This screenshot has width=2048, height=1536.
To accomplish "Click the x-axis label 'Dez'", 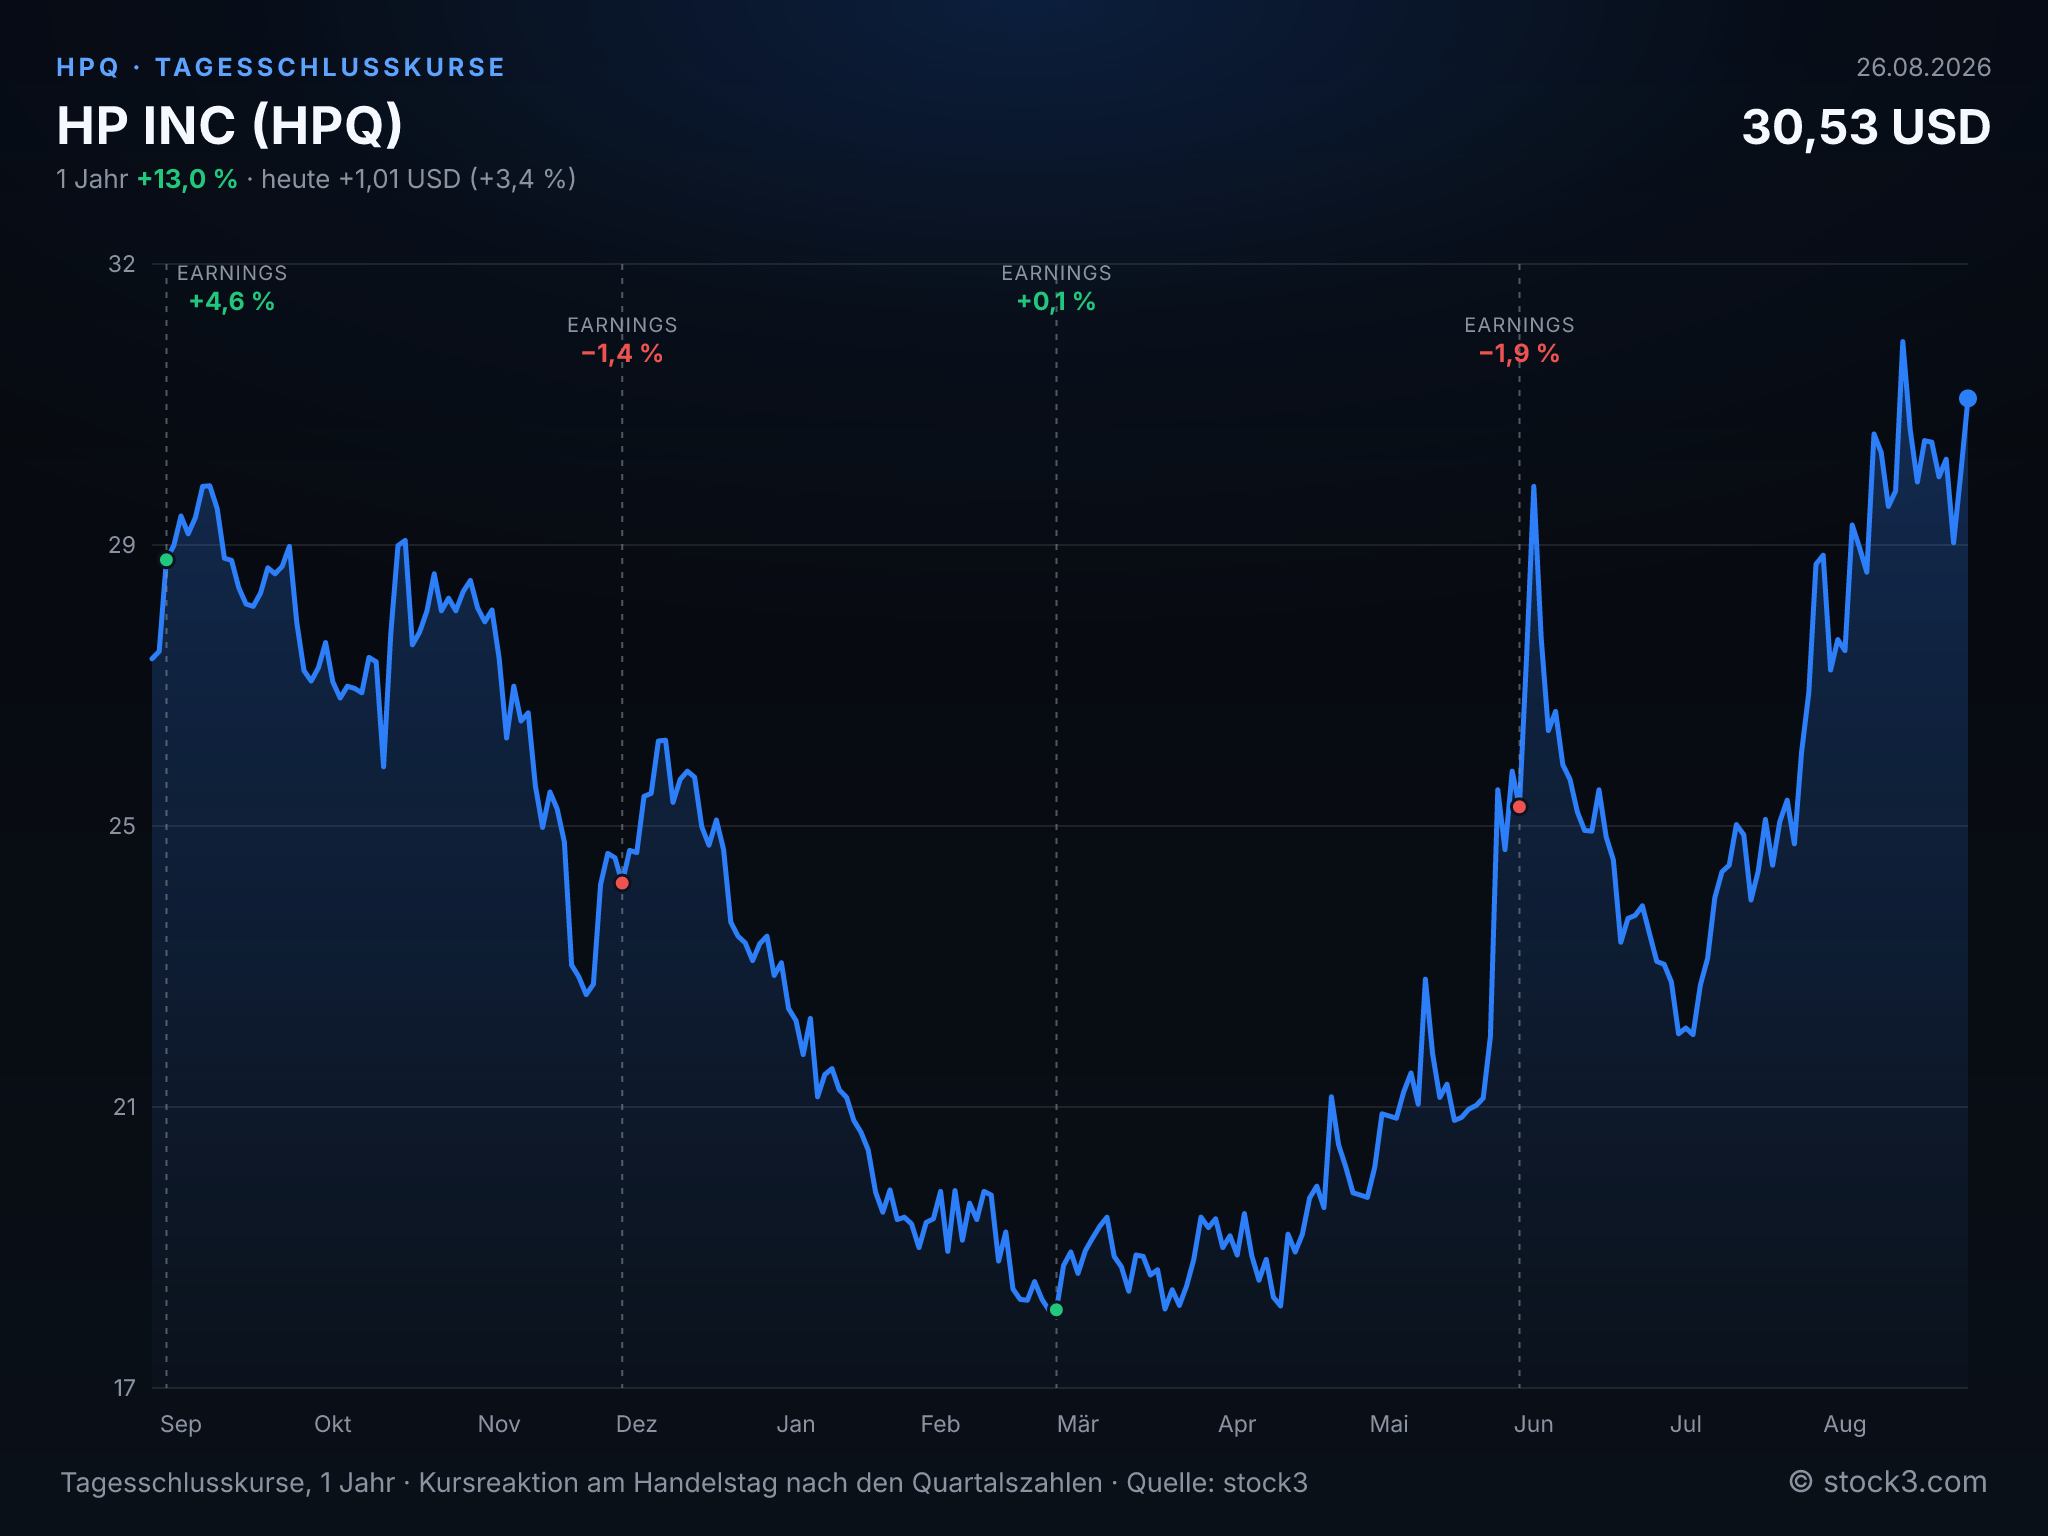I will [x=637, y=1424].
